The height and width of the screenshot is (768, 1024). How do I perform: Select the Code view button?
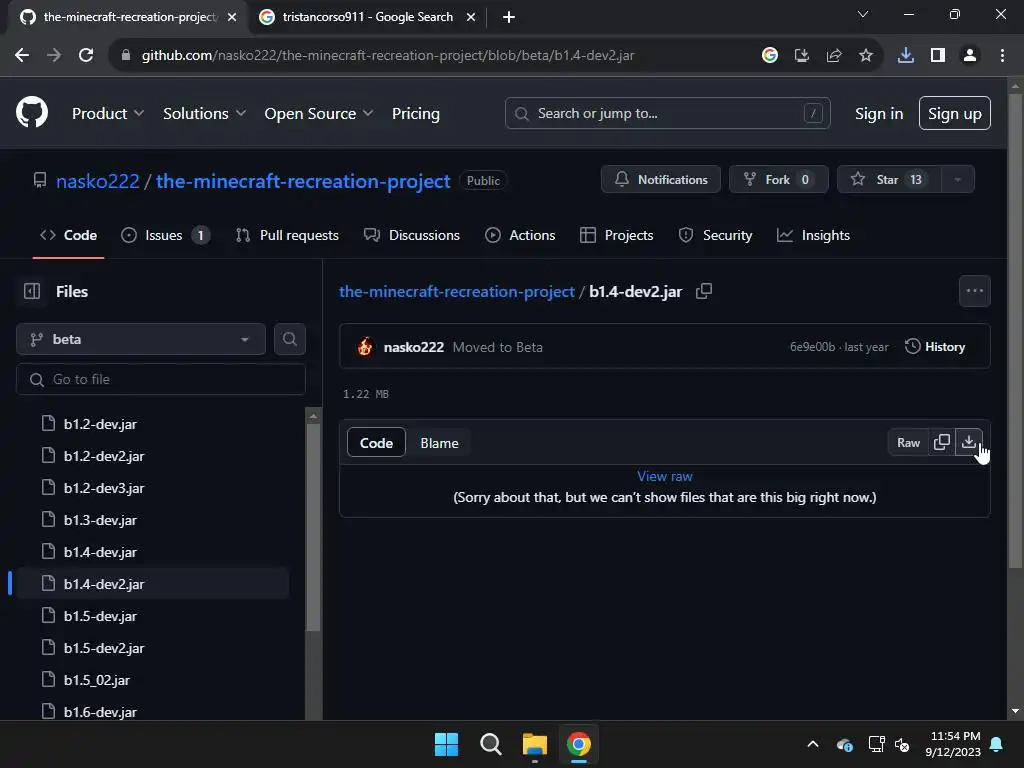click(x=376, y=443)
